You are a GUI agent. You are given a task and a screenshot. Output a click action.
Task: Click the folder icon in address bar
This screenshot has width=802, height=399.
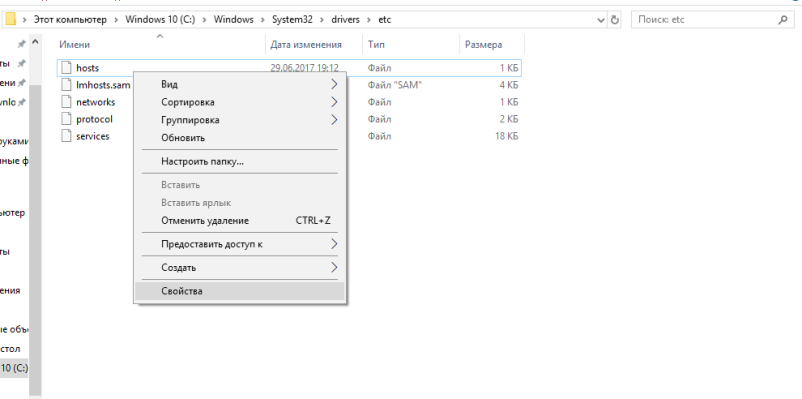coord(10,20)
